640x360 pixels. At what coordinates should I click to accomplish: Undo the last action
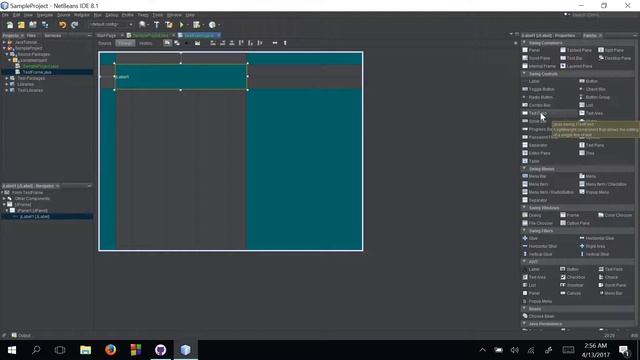(x=62, y=25)
